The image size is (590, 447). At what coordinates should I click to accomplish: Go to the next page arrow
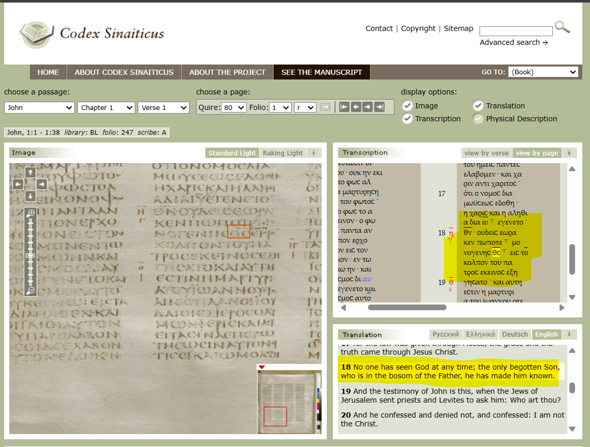[367, 107]
